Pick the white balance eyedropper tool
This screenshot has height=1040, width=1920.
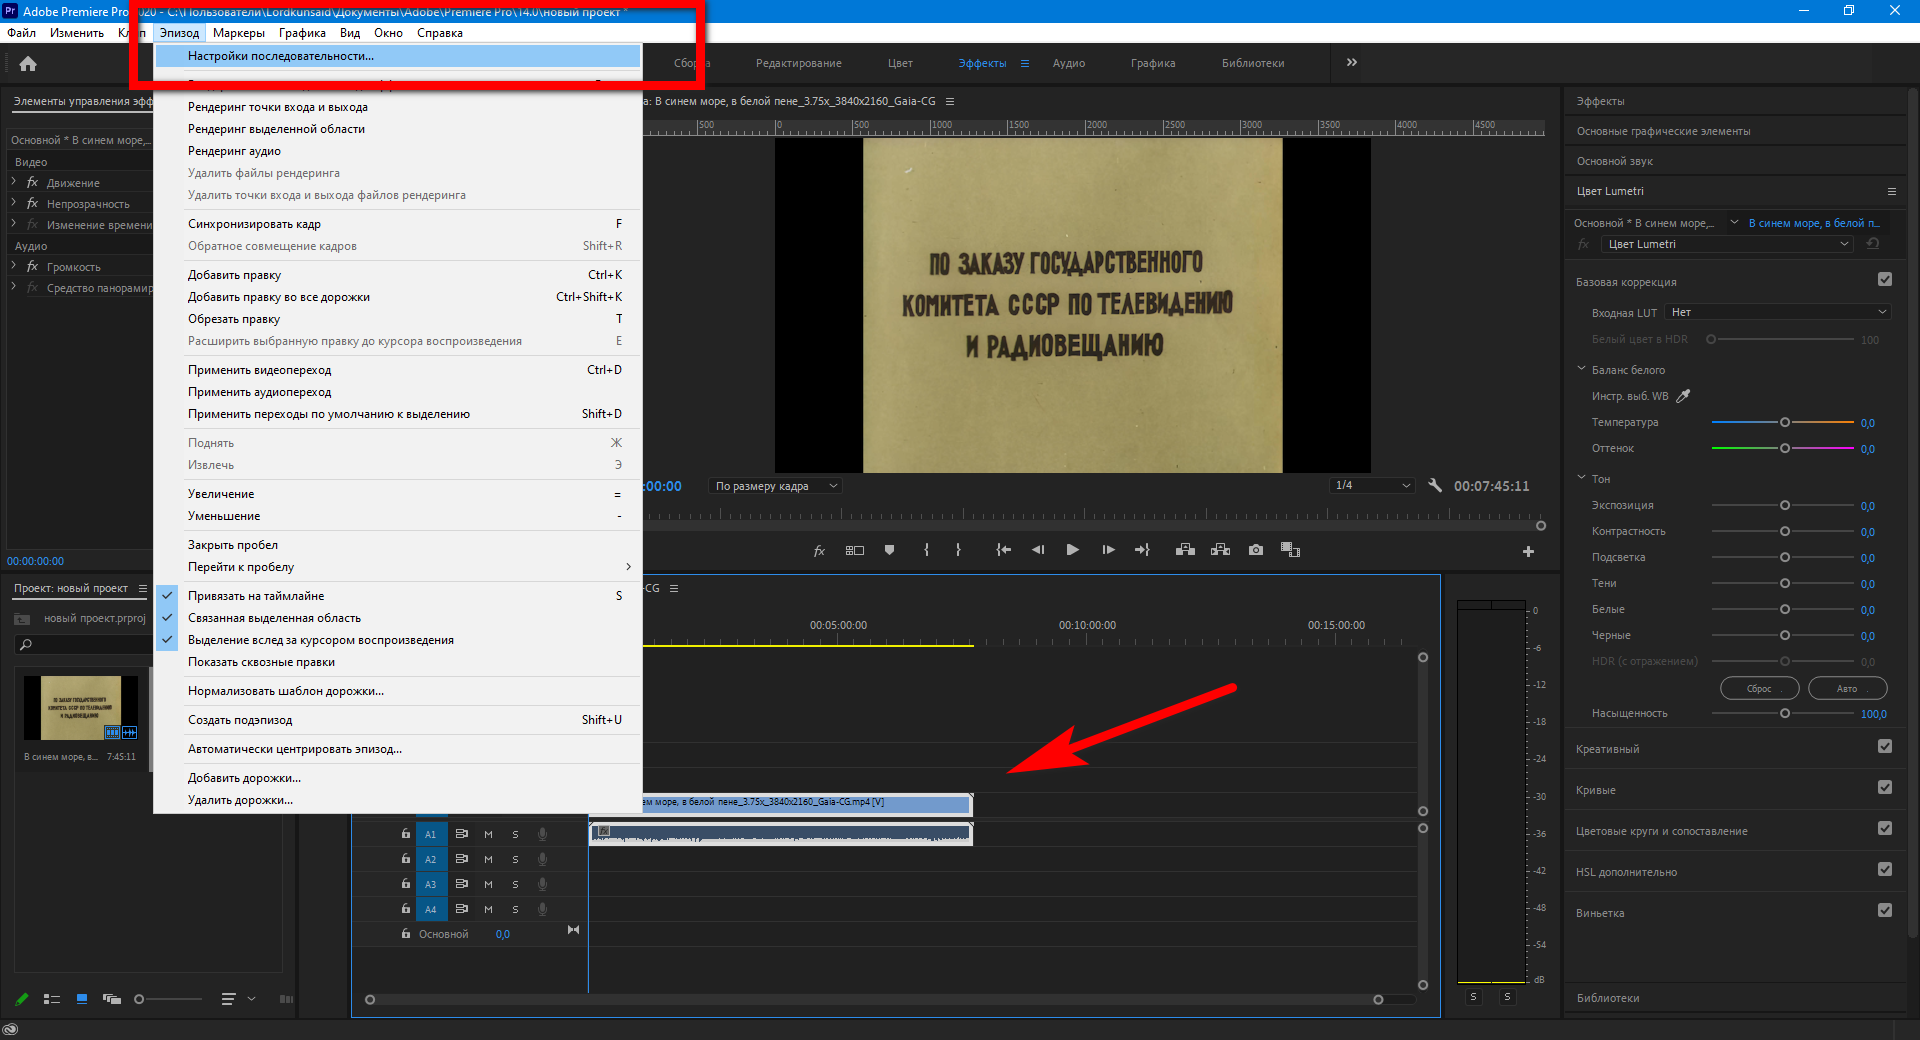coord(1683,396)
